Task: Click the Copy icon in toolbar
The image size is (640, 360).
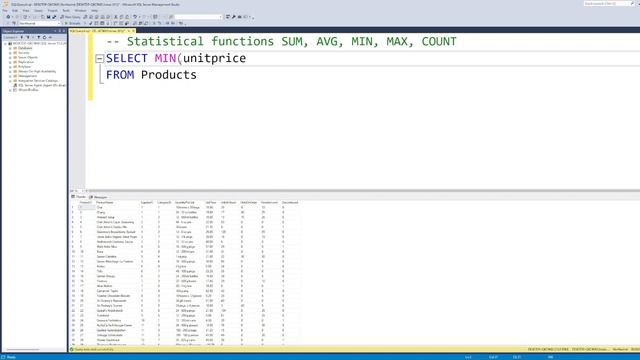Action: tap(121, 17)
